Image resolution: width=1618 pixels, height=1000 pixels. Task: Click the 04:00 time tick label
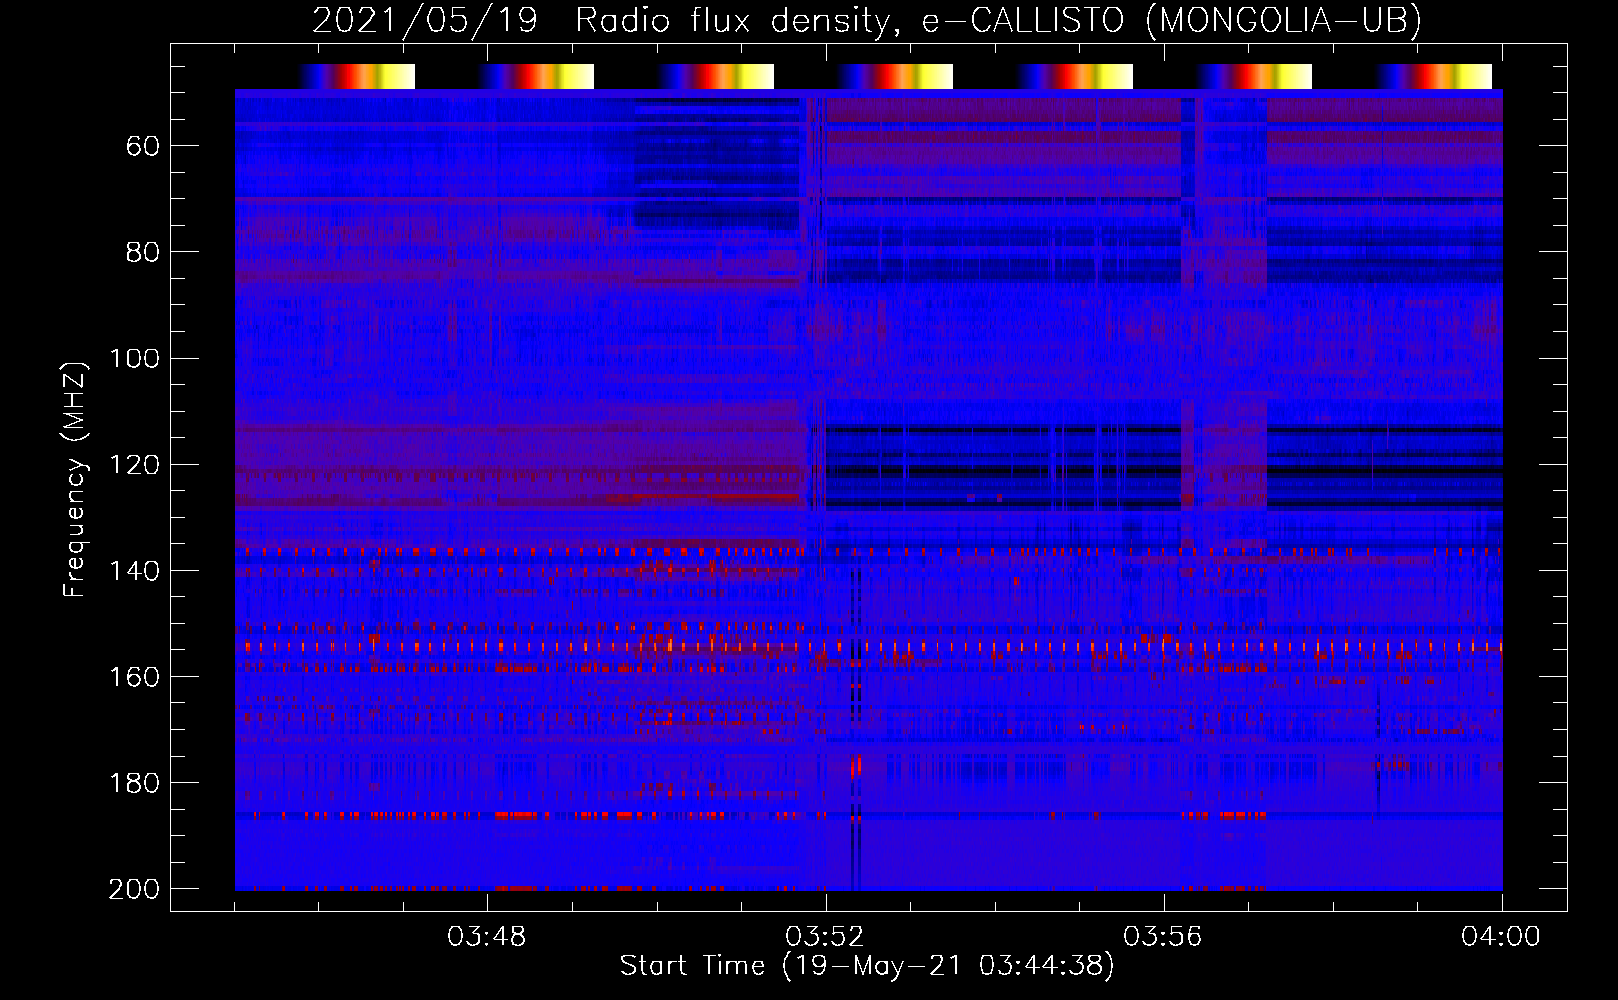tap(1501, 937)
